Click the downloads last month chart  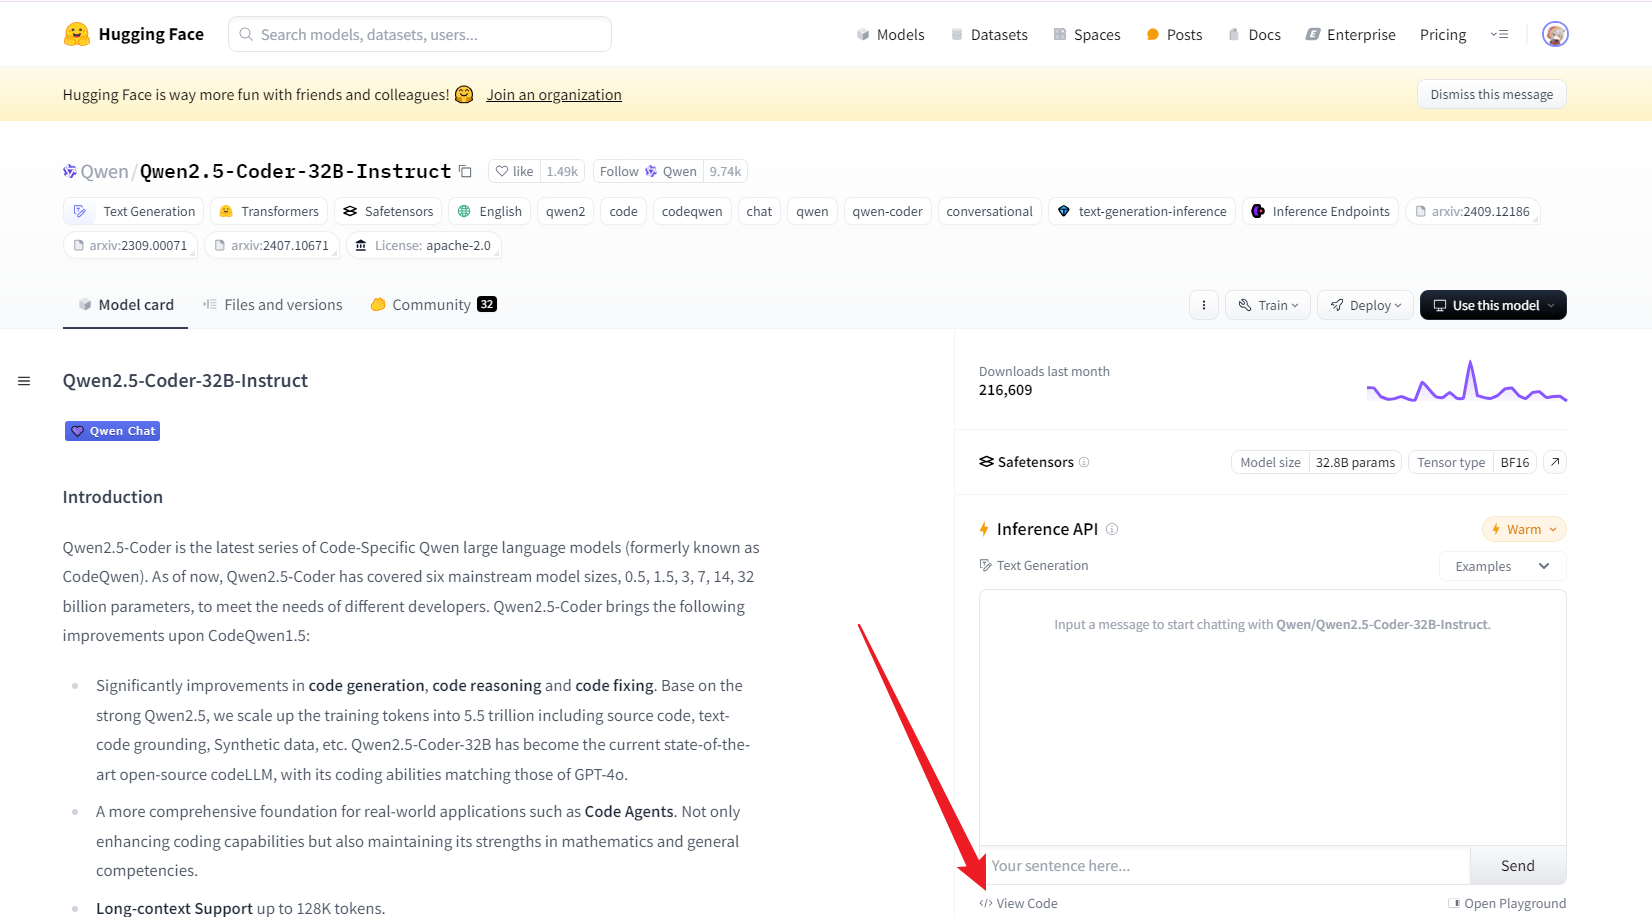point(1466,381)
